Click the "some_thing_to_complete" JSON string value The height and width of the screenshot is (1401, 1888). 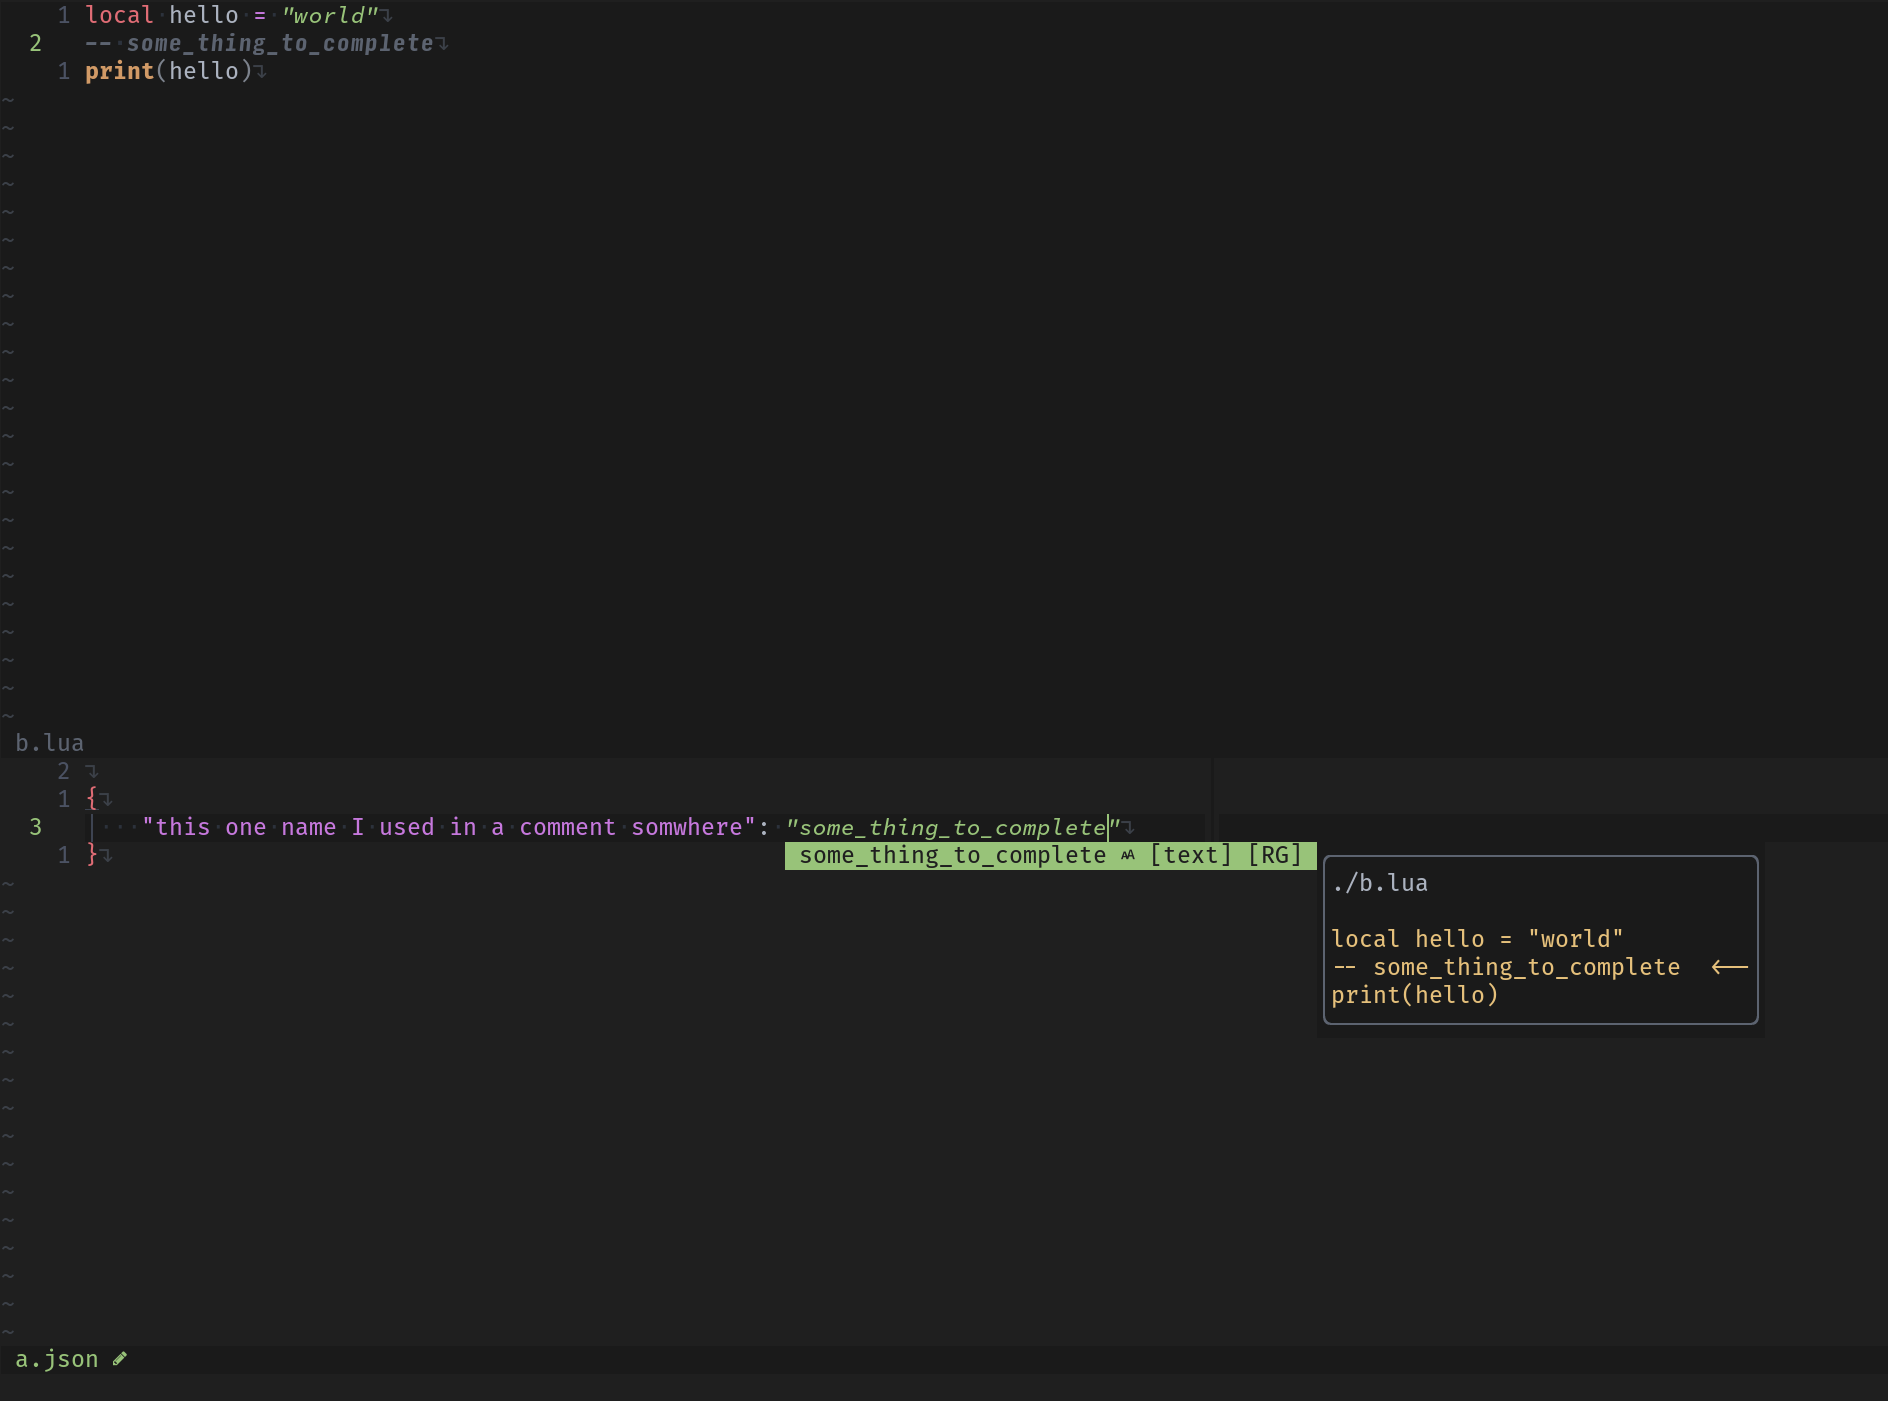pyautogui.click(x=953, y=827)
